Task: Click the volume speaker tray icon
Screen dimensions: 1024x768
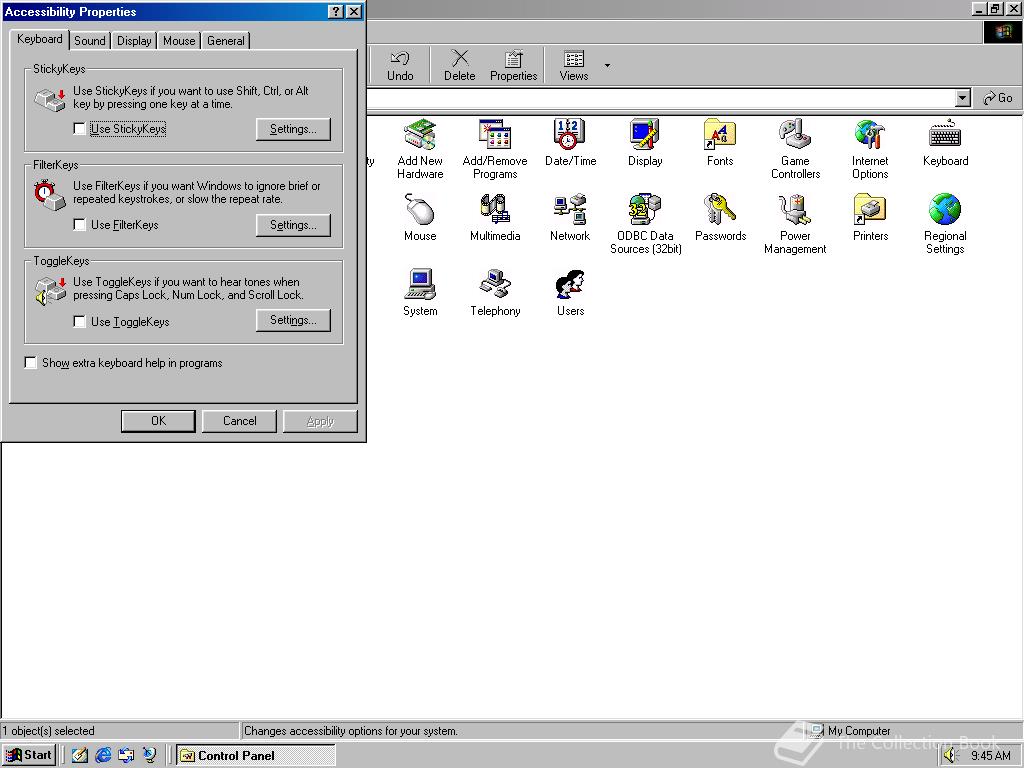Action: click(x=950, y=756)
